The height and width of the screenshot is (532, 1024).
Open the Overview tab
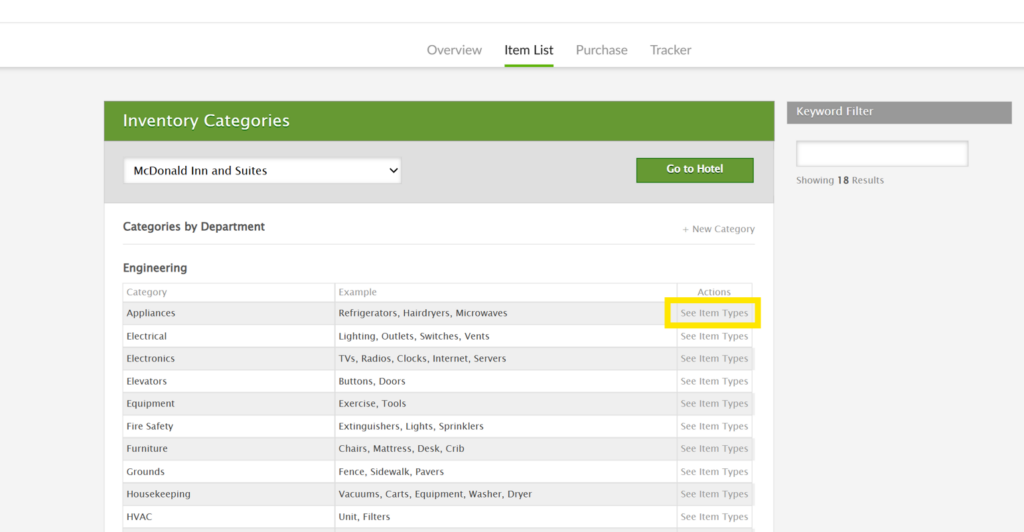coord(454,50)
